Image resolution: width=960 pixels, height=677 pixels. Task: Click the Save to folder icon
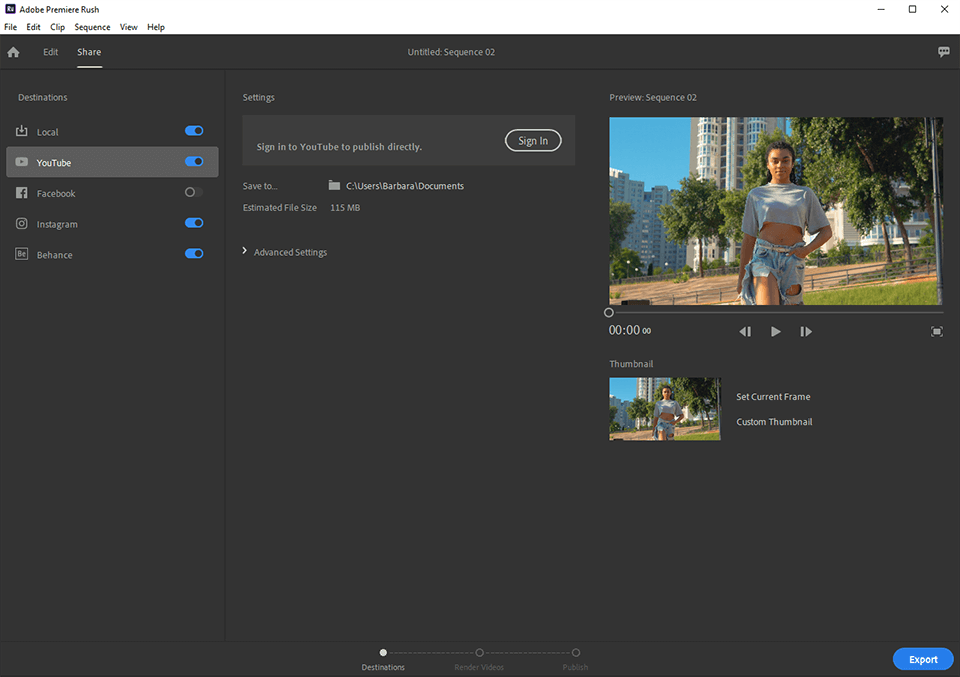(334, 185)
